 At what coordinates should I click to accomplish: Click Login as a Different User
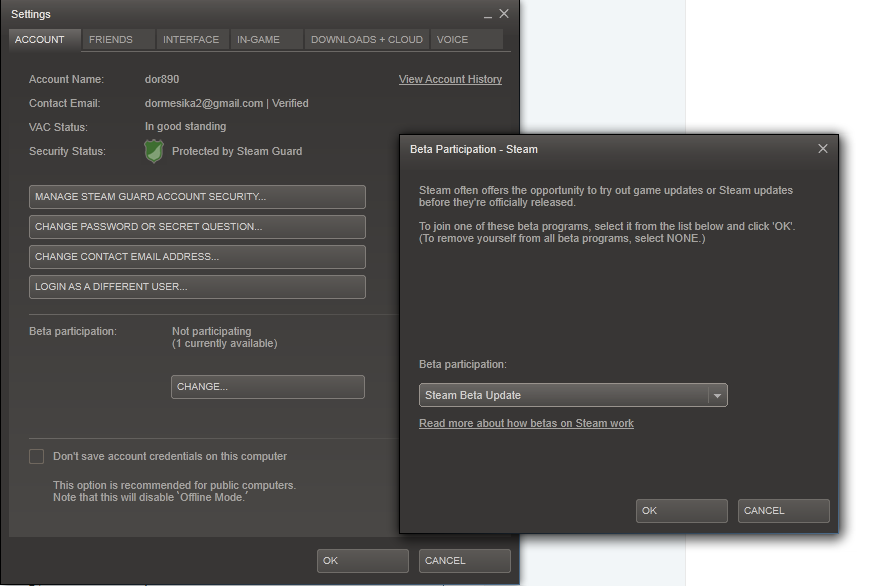pos(197,287)
